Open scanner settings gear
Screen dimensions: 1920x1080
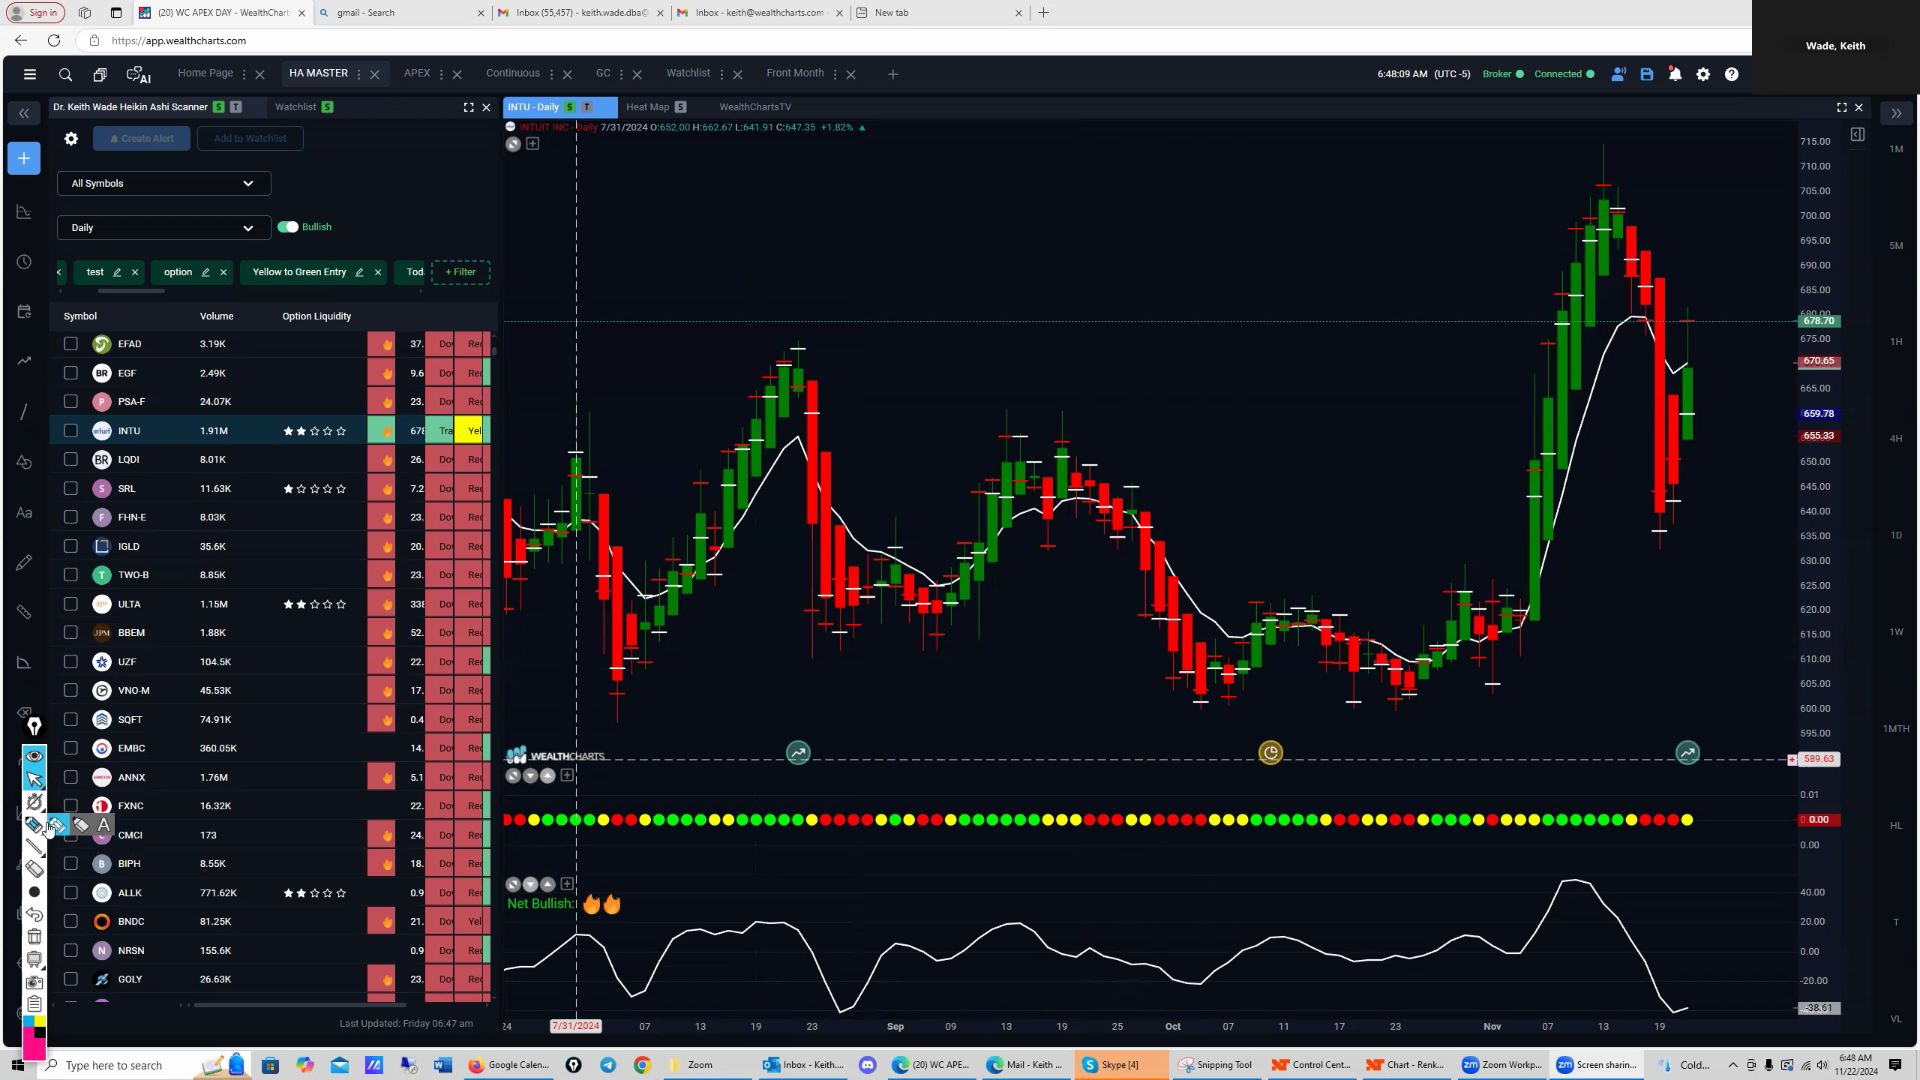pos(71,139)
